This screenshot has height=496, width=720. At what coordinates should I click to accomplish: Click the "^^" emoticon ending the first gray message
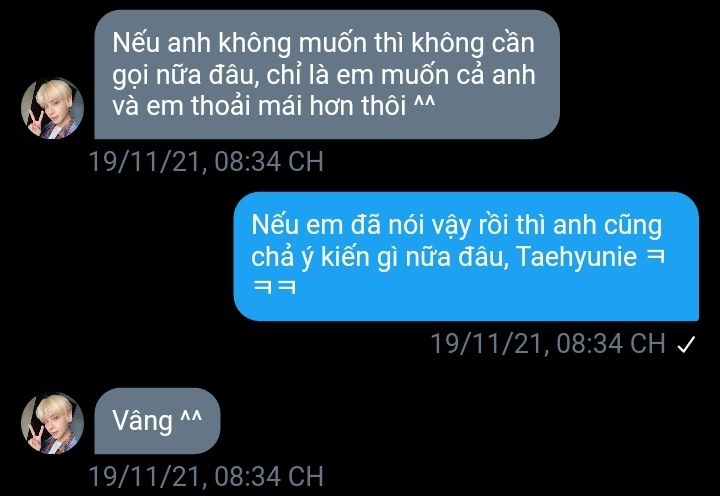tap(424, 104)
